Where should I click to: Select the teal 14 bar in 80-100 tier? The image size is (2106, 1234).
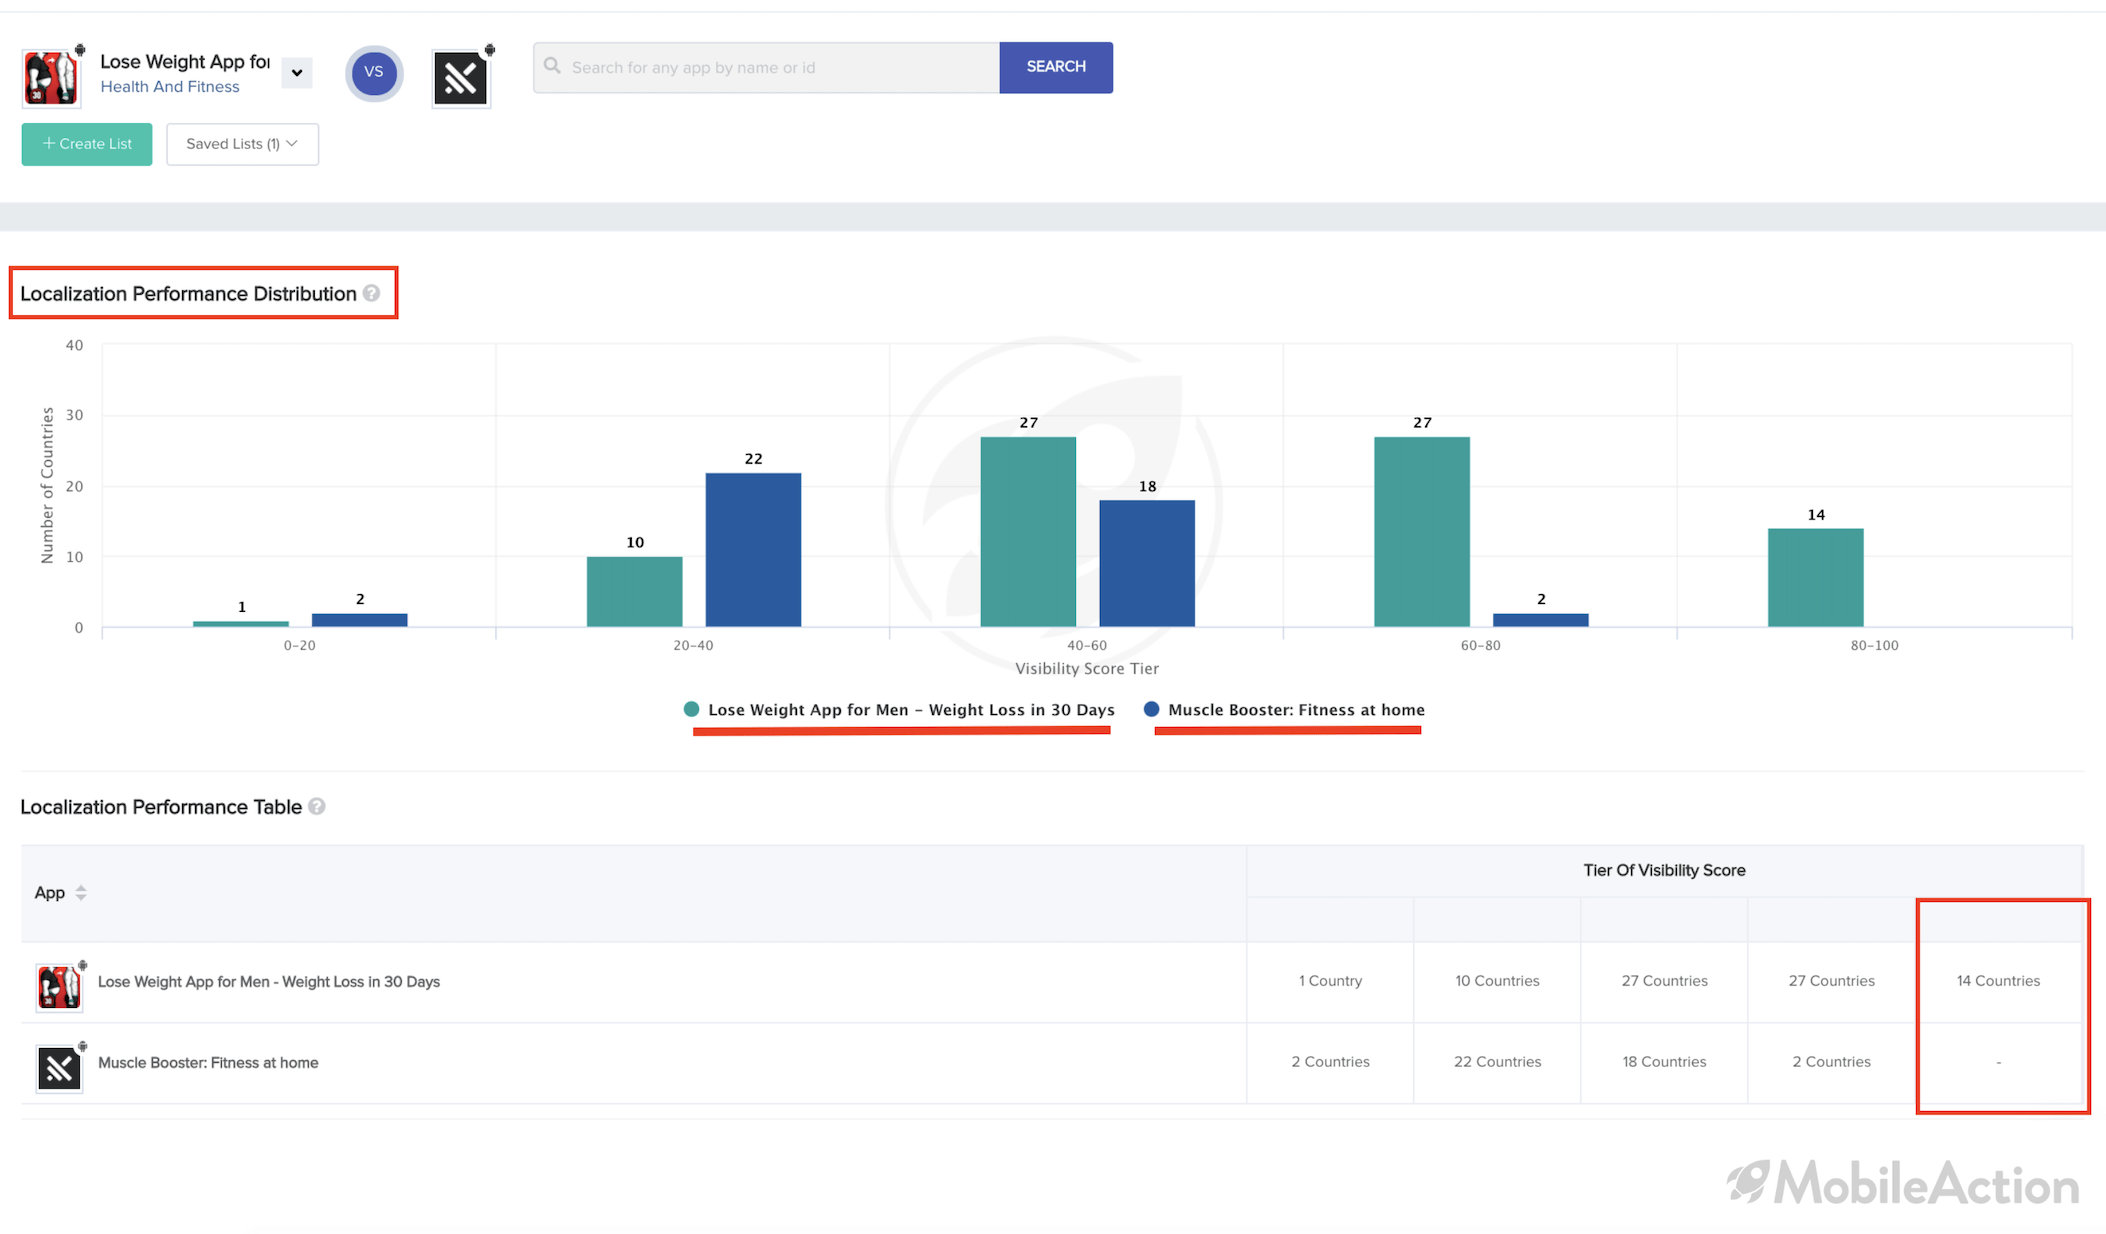[x=1816, y=577]
